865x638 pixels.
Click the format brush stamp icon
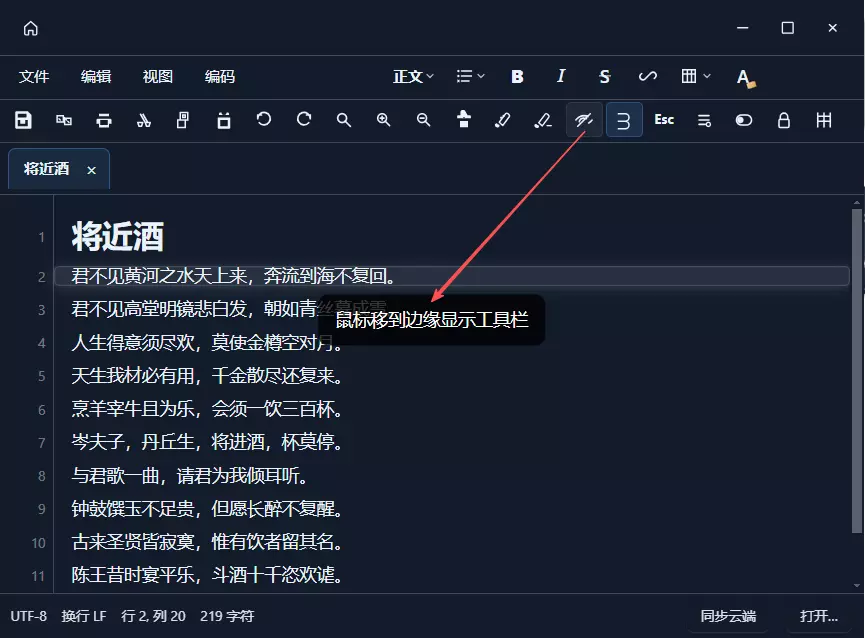[x=464, y=119]
